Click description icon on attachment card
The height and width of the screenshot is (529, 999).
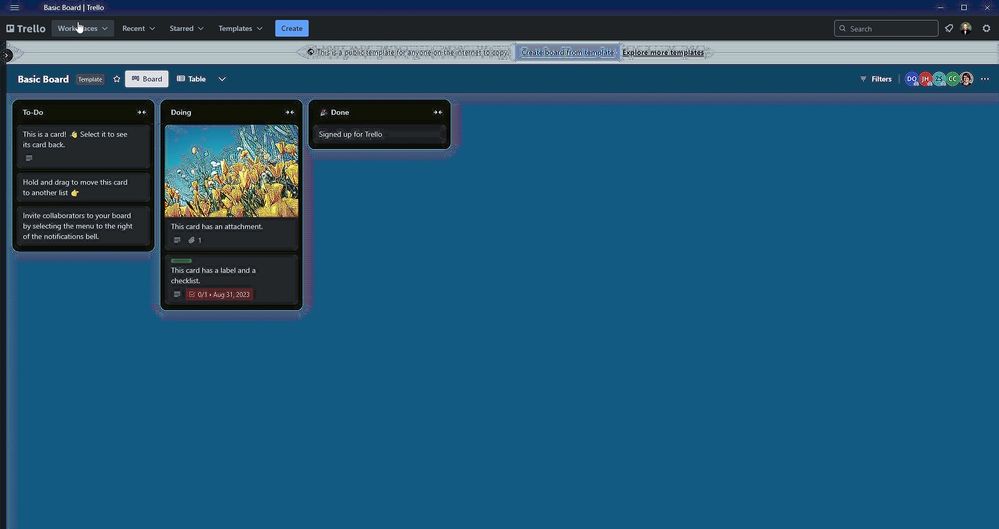177,240
